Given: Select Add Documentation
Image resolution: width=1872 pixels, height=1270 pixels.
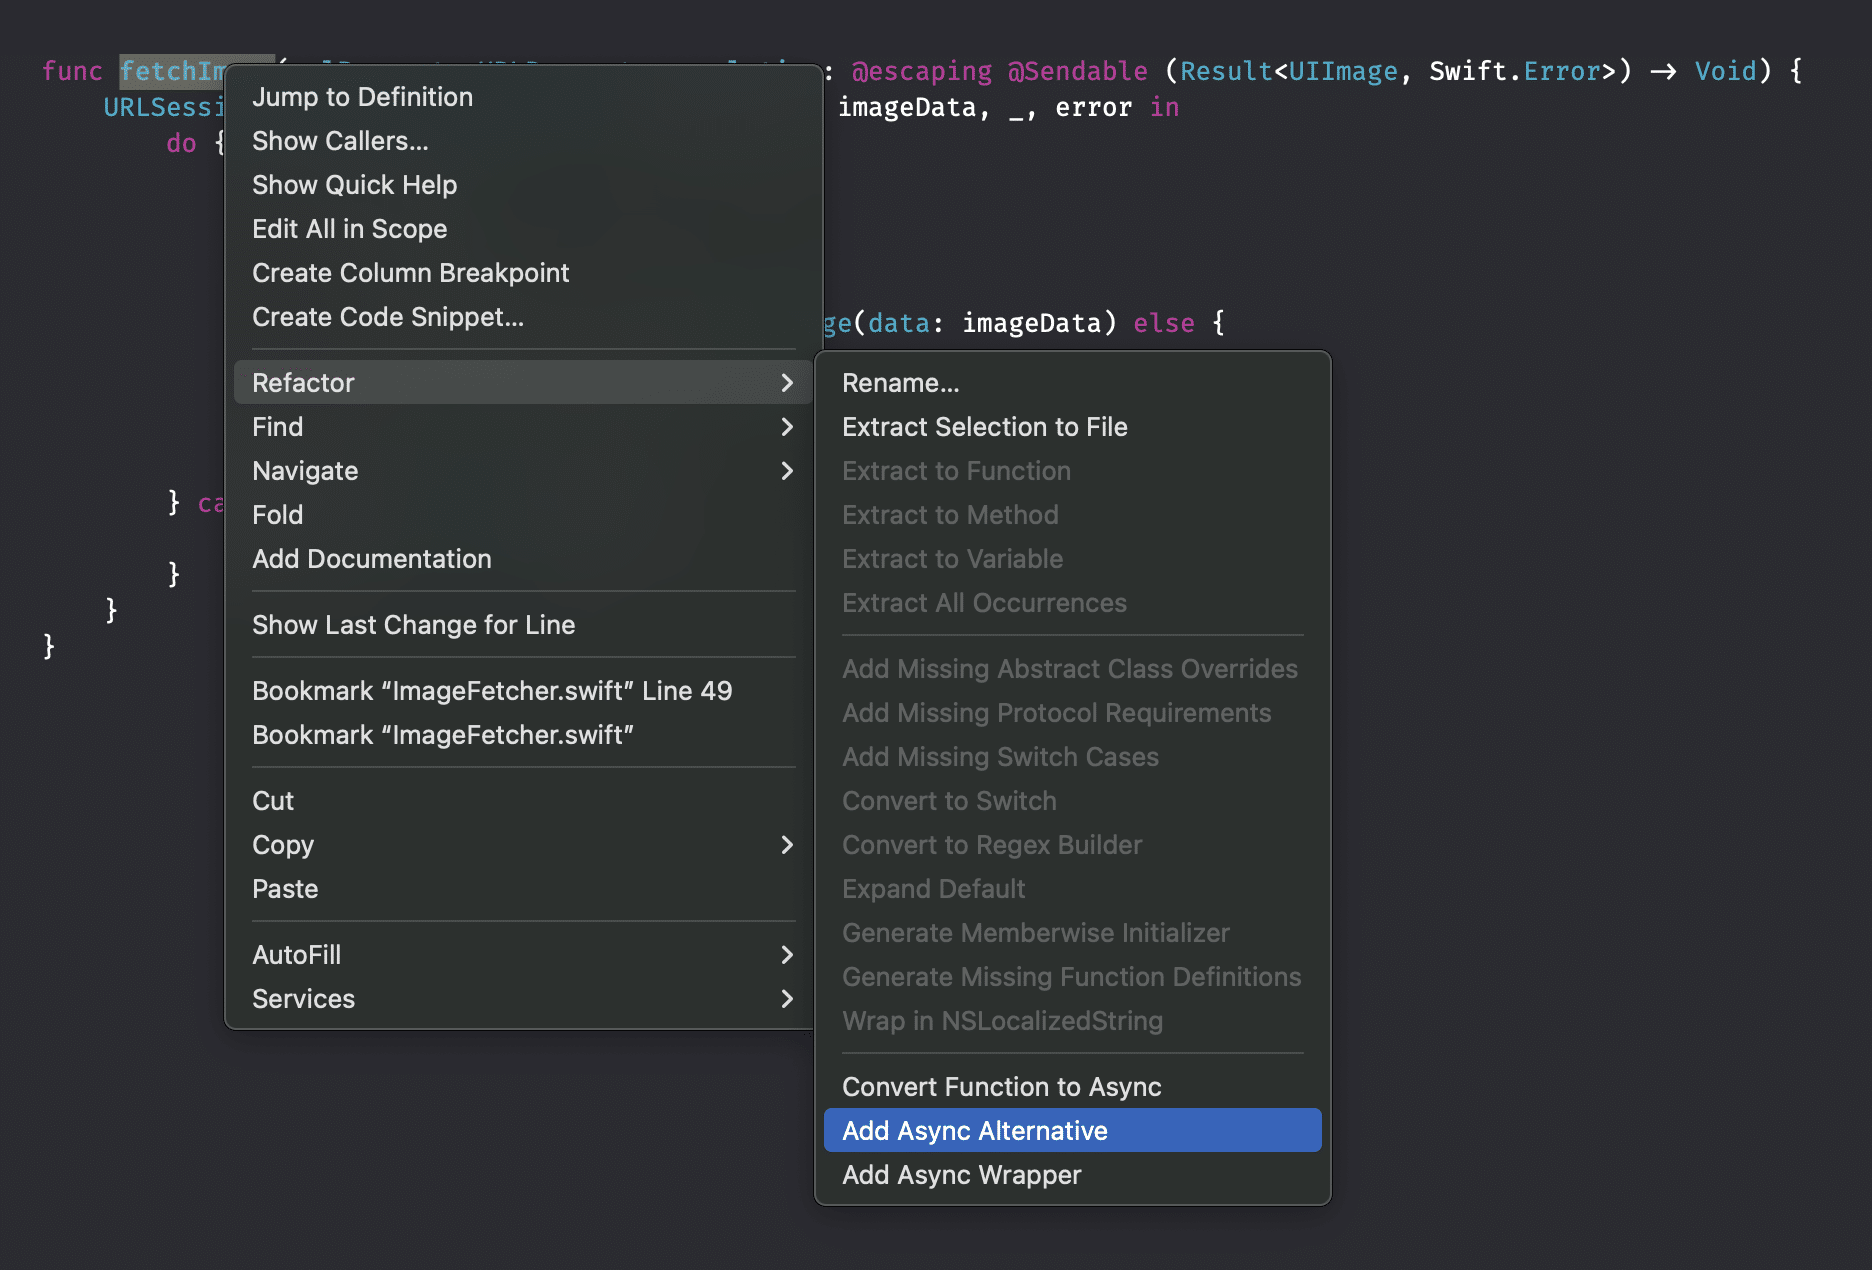Looking at the screenshot, I should (x=371, y=559).
